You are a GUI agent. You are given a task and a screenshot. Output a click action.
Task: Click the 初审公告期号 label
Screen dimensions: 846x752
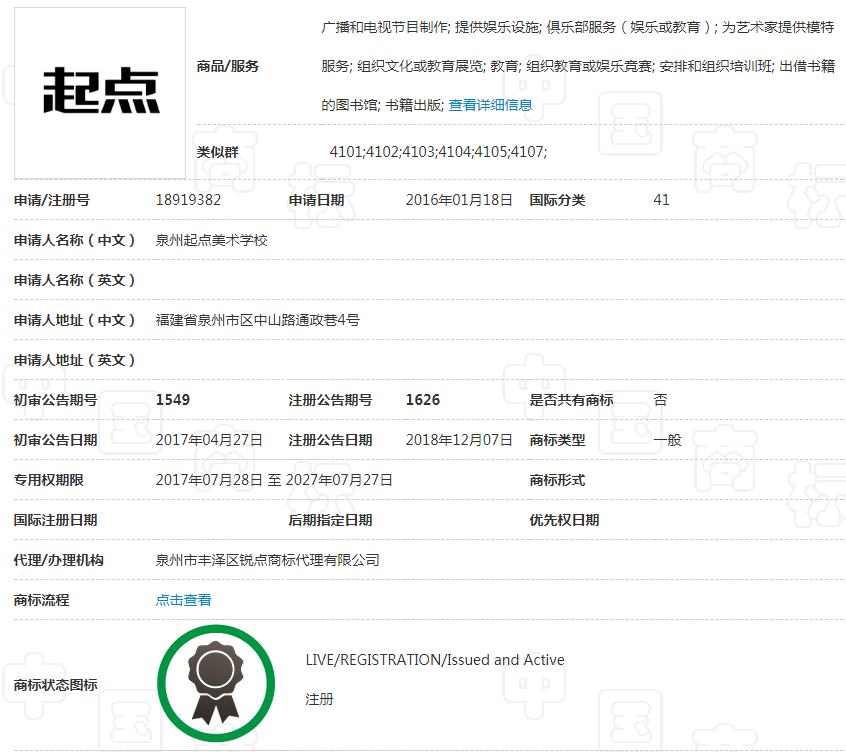tap(56, 400)
